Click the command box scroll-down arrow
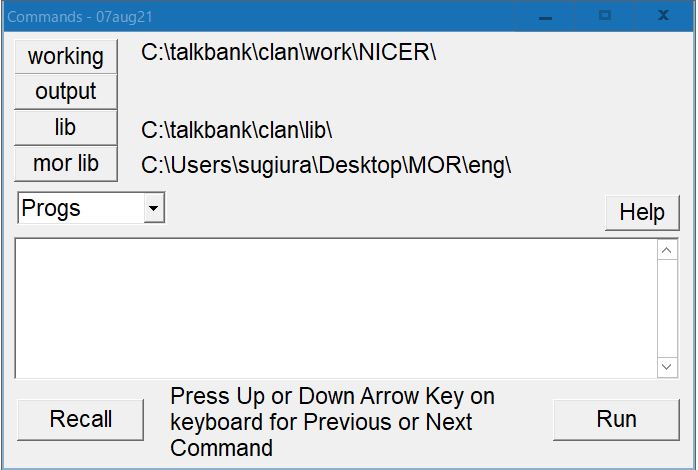The width and height of the screenshot is (698, 470). tap(667, 367)
